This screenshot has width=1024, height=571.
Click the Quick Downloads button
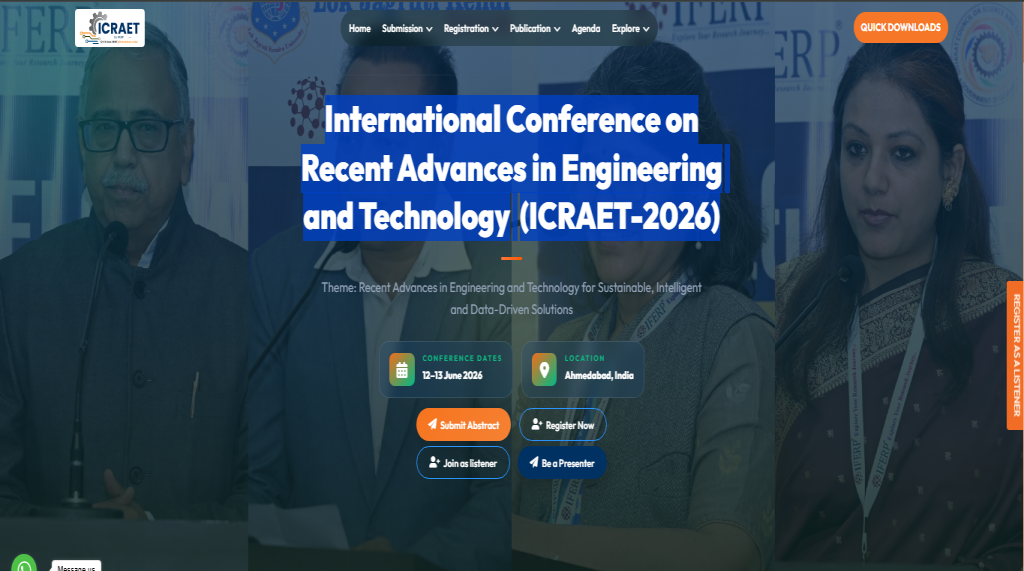click(x=901, y=27)
